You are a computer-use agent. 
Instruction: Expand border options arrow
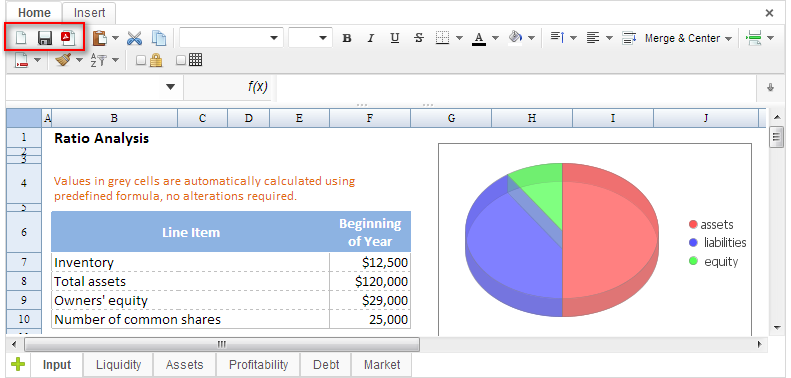point(459,38)
